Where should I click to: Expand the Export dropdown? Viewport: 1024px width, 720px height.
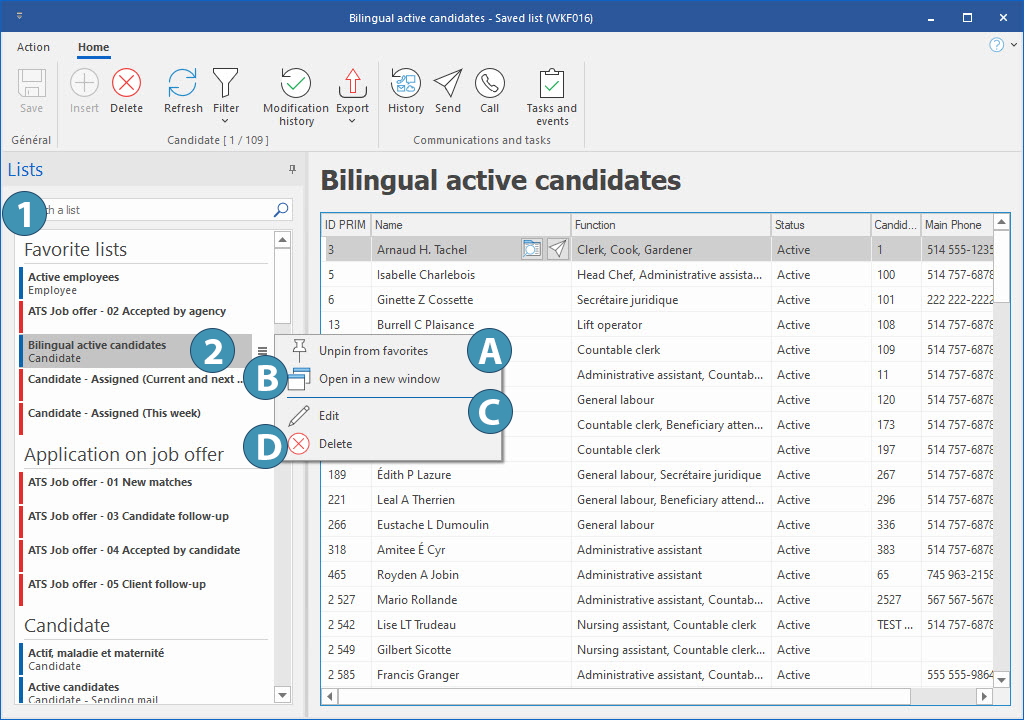(x=352, y=121)
